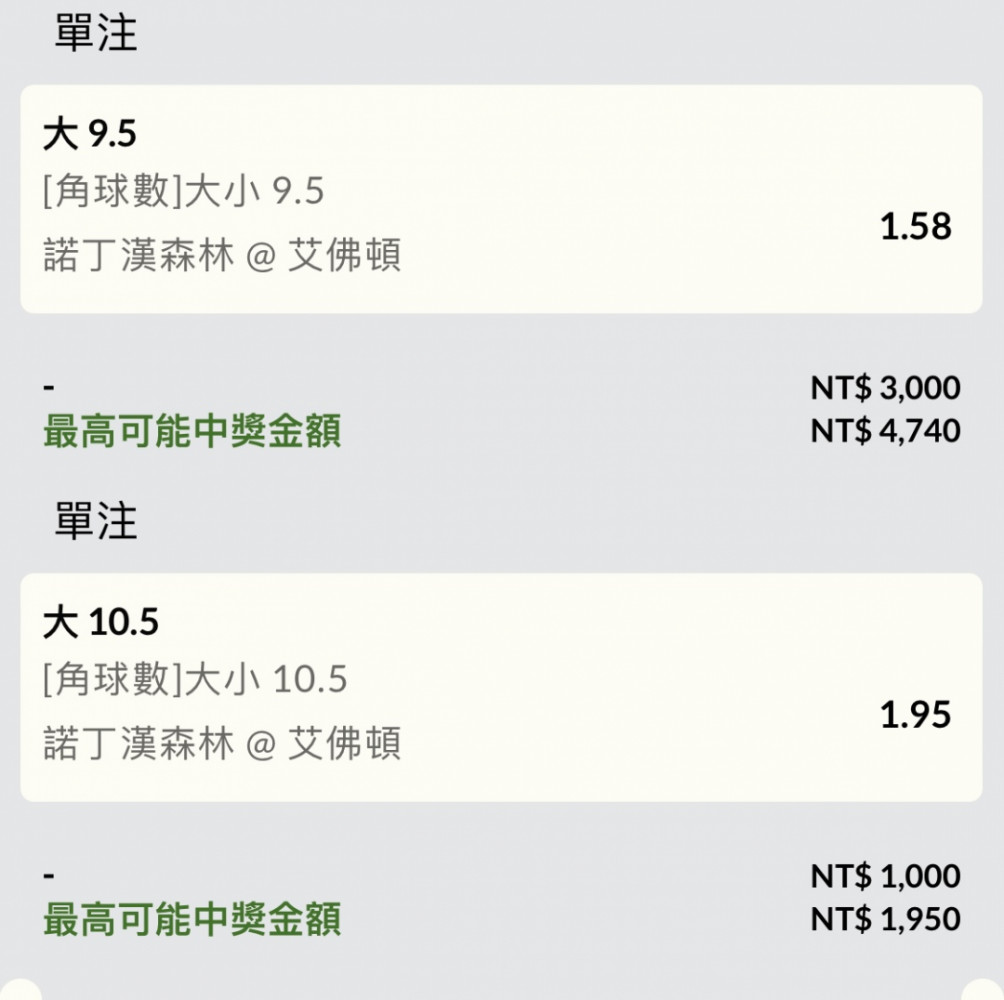Tap the first 諾丁漢森林 @ 艾佛頓 match name
Image resolution: width=1004 pixels, height=1000 pixels.
pos(222,255)
